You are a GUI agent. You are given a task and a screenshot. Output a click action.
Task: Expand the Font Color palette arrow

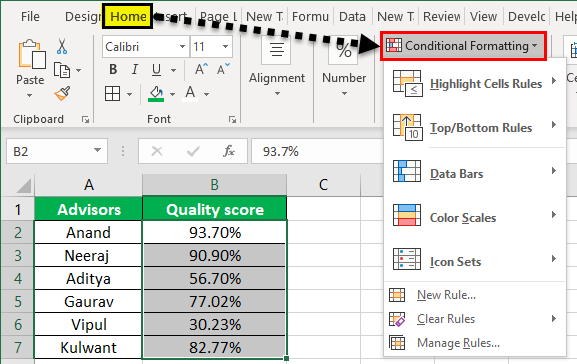pyautogui.click(x=206, y=94)
